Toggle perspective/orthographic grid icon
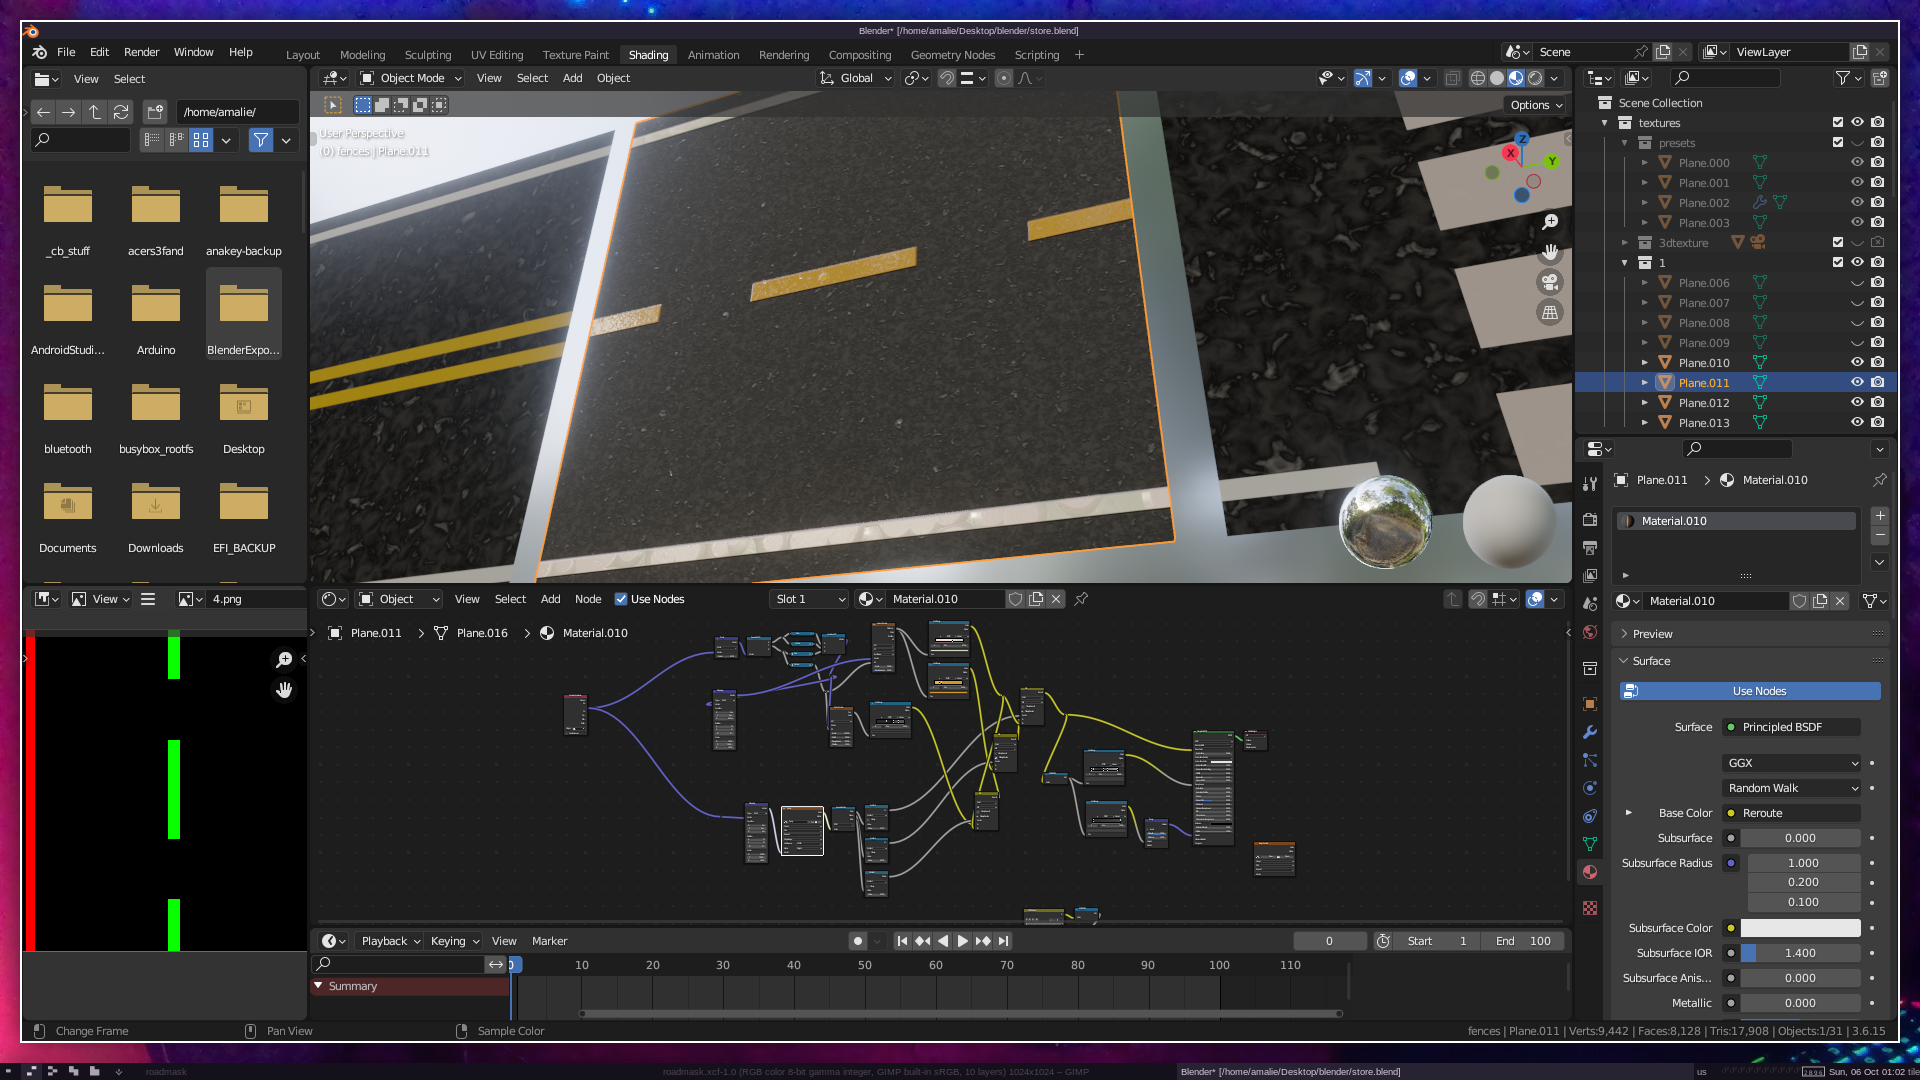1920x1080 pixels. point(1550,313)
